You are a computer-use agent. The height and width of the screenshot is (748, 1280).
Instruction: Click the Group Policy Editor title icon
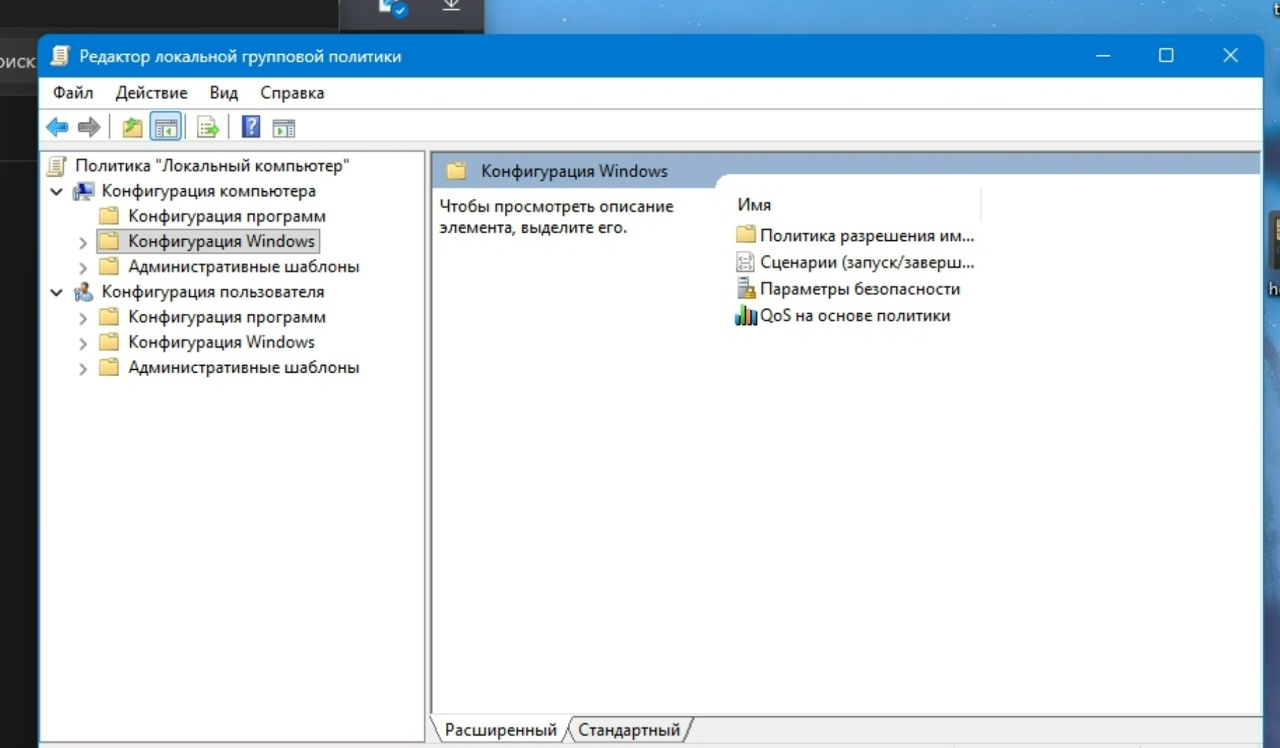click(61, 56)
